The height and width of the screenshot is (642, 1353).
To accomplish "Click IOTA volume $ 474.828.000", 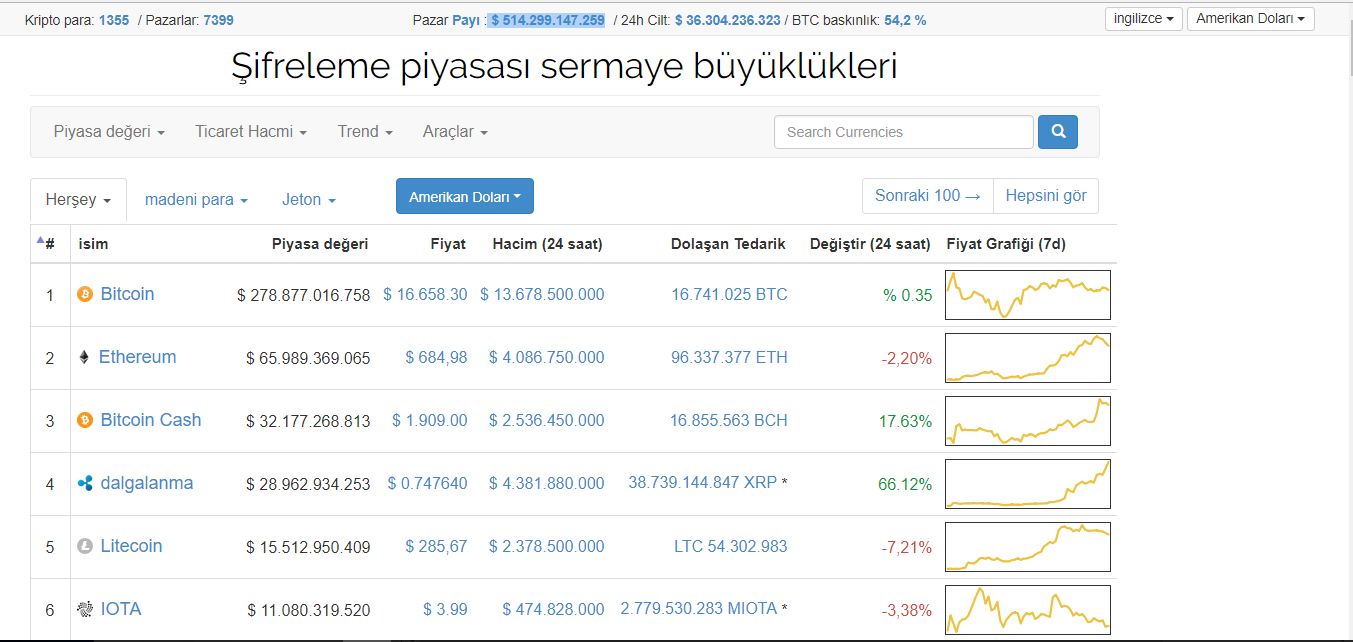I will 553,609.
